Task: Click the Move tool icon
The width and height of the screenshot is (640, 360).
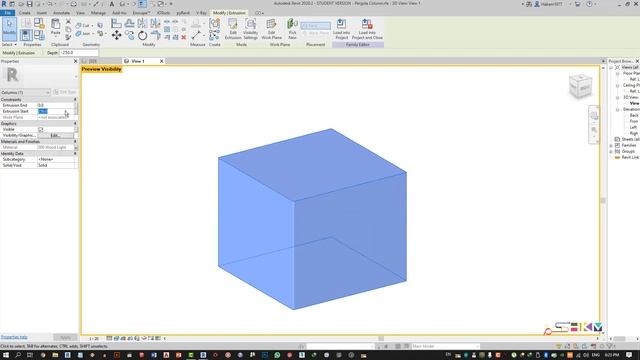Action: click(116, 36)
